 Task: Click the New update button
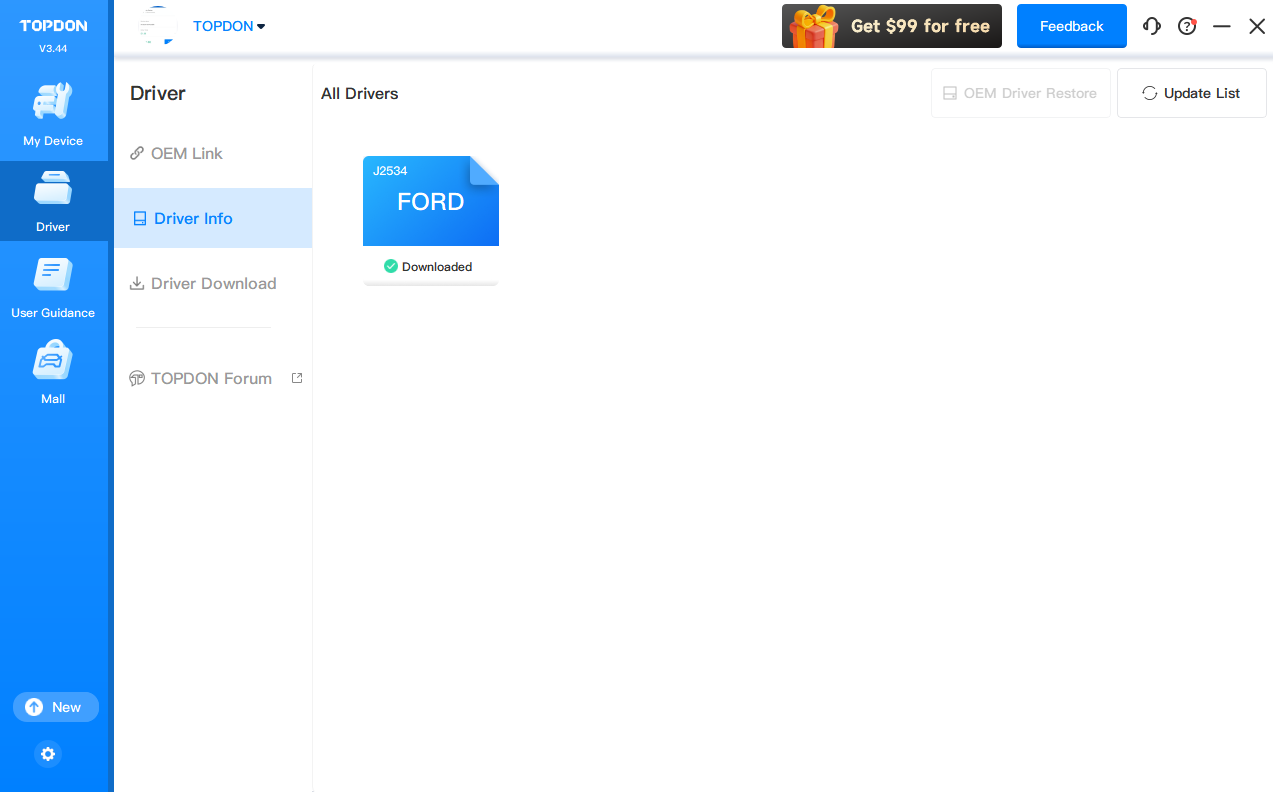point(56,707)
